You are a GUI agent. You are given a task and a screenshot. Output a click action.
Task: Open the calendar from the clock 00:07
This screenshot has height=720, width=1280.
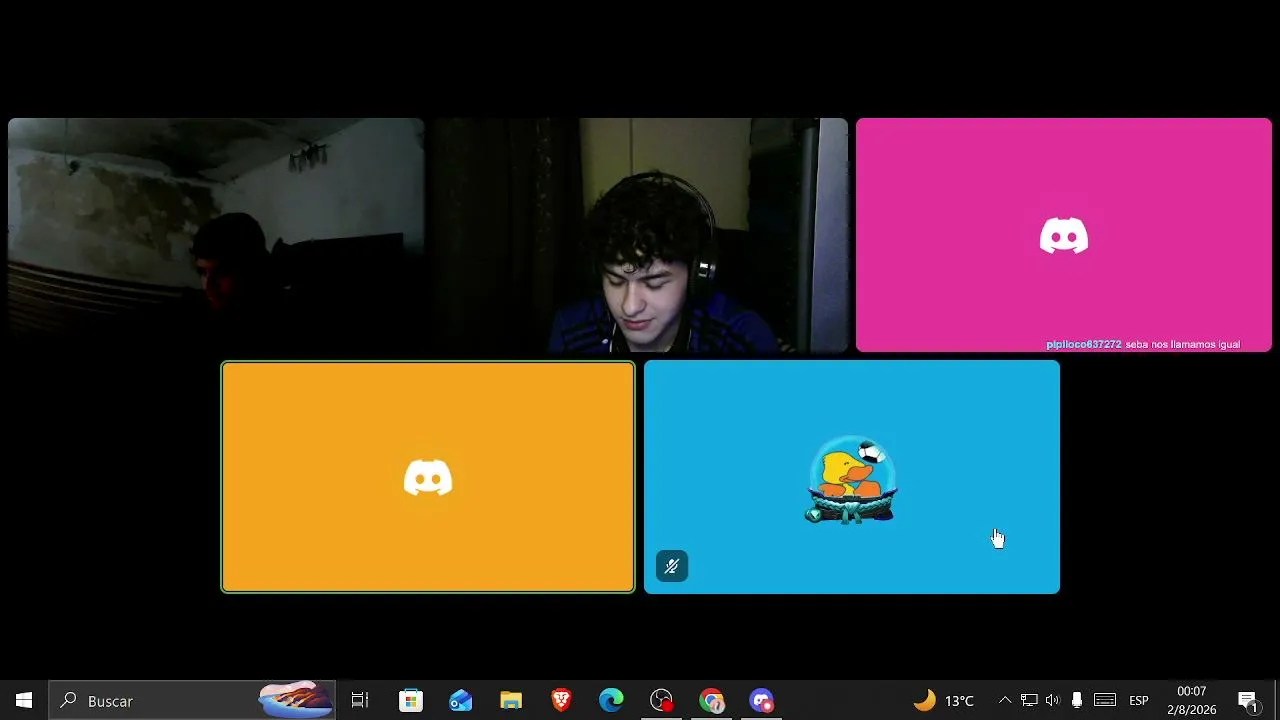coord(1192,701)
